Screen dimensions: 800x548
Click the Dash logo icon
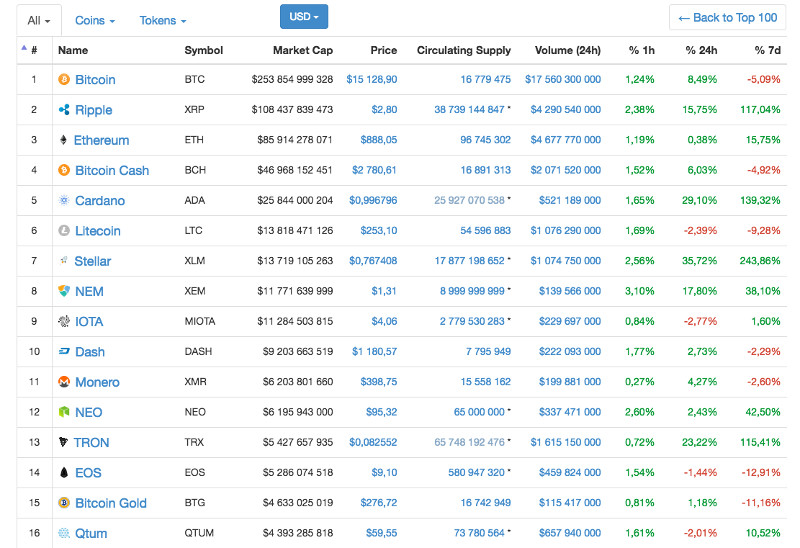(x=64, y=351)
